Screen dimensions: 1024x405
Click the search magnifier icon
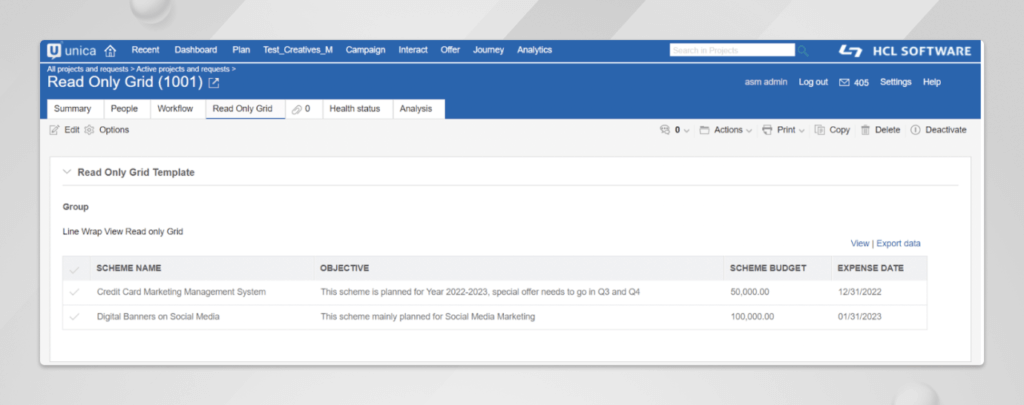pyautogui.click(x=804, y=50)
